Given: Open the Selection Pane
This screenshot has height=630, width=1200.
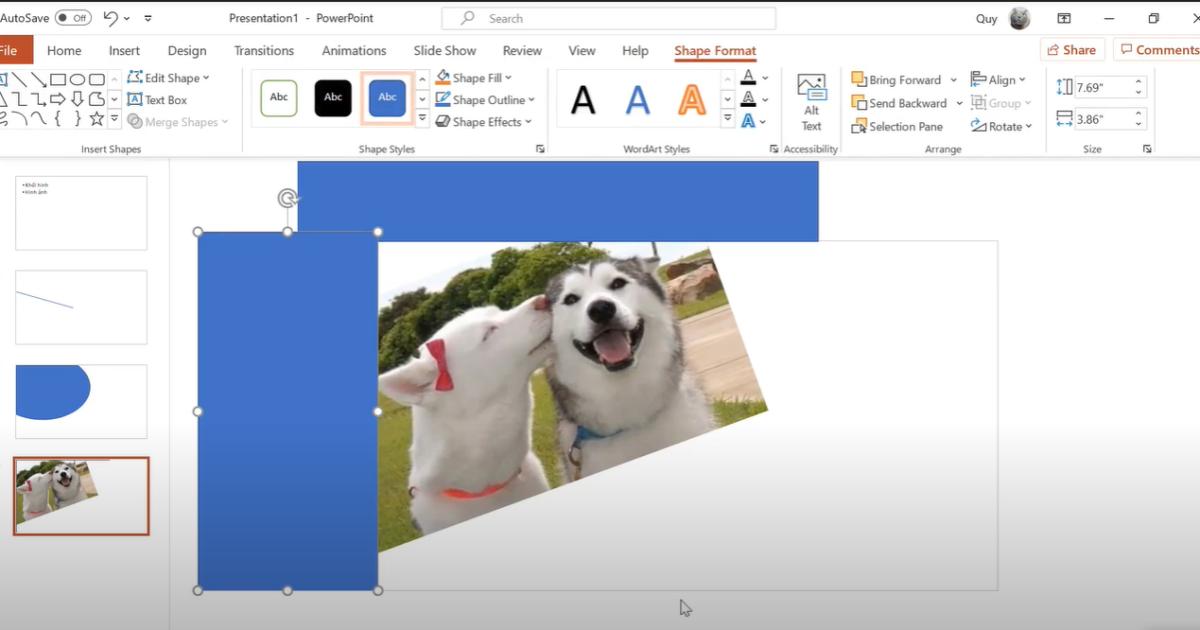Looking at the screenshot, I should point(897,127).
